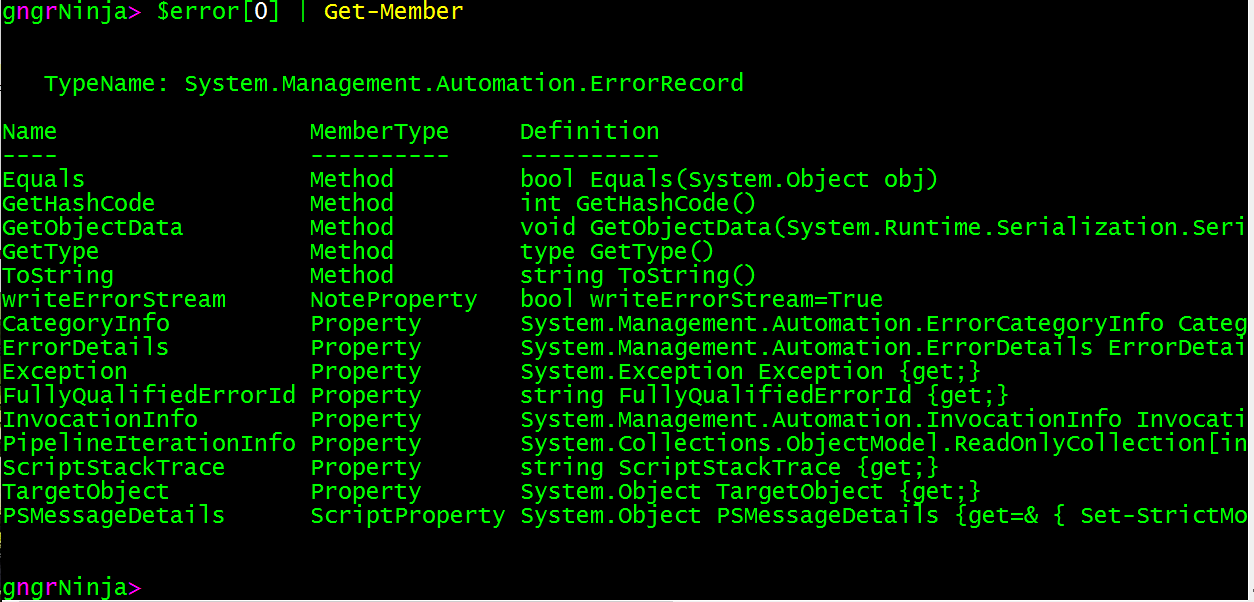The image size is (1254, 602).
Task: Click the MemberType column header
Action: point(379,131)
